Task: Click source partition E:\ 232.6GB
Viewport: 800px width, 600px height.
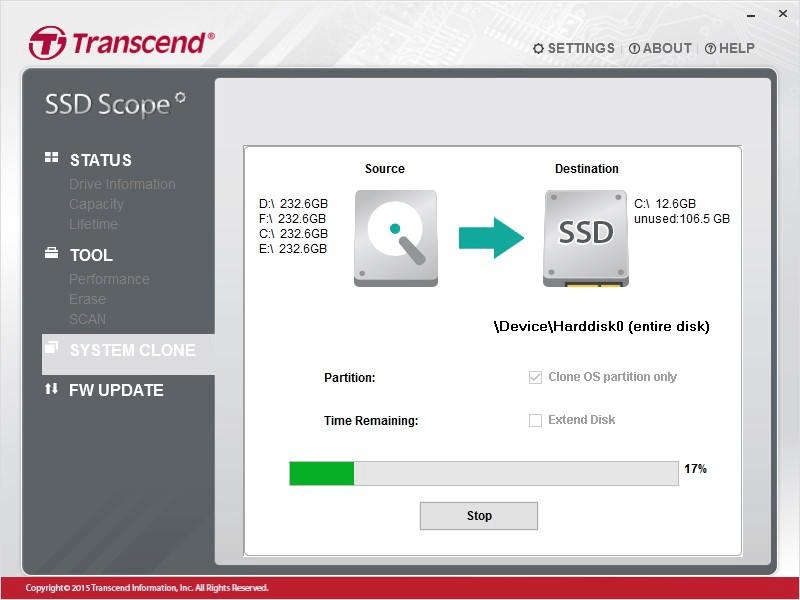Action: coord(293,249)
